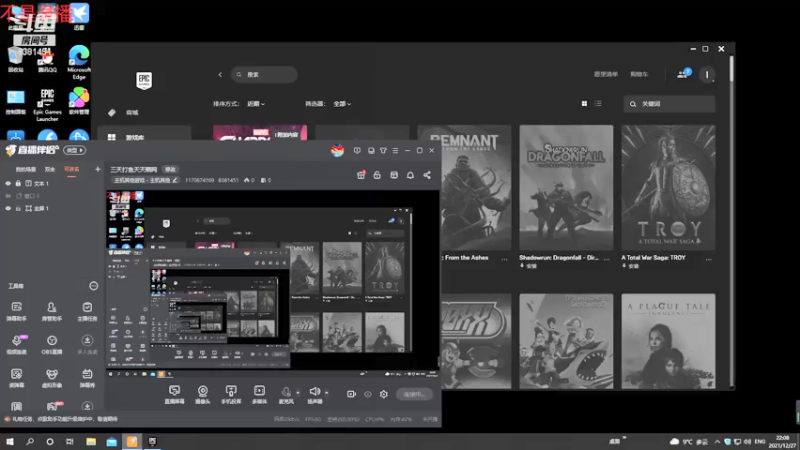This screenshot has width=800, height=450.
Task: Toggle preview visibility eye icon
Action: pos(367,394)
